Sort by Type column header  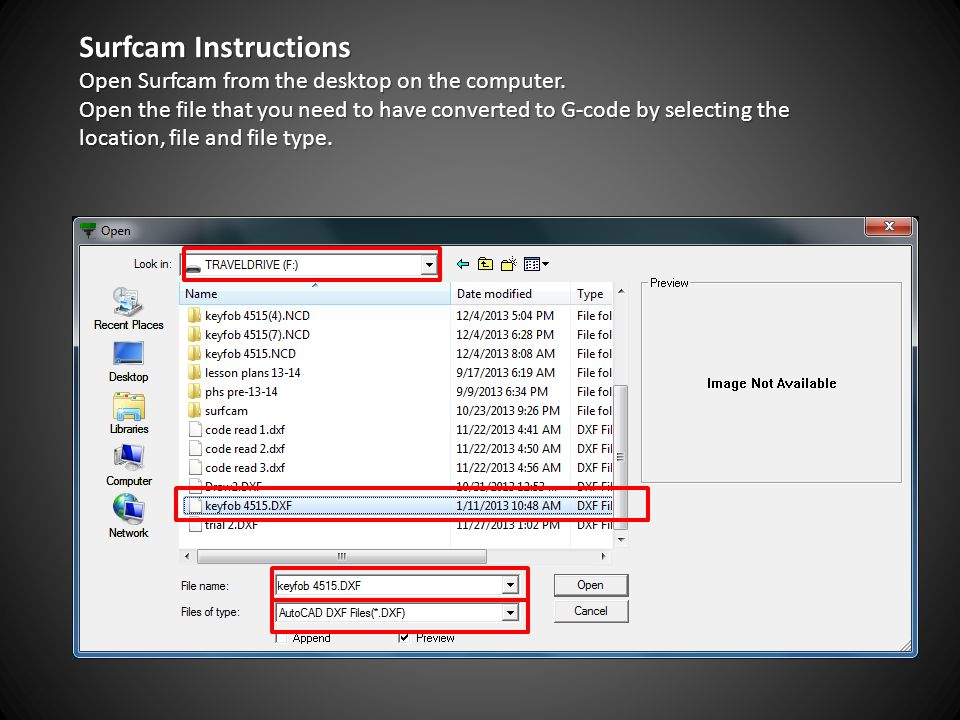tap(591, 294)
